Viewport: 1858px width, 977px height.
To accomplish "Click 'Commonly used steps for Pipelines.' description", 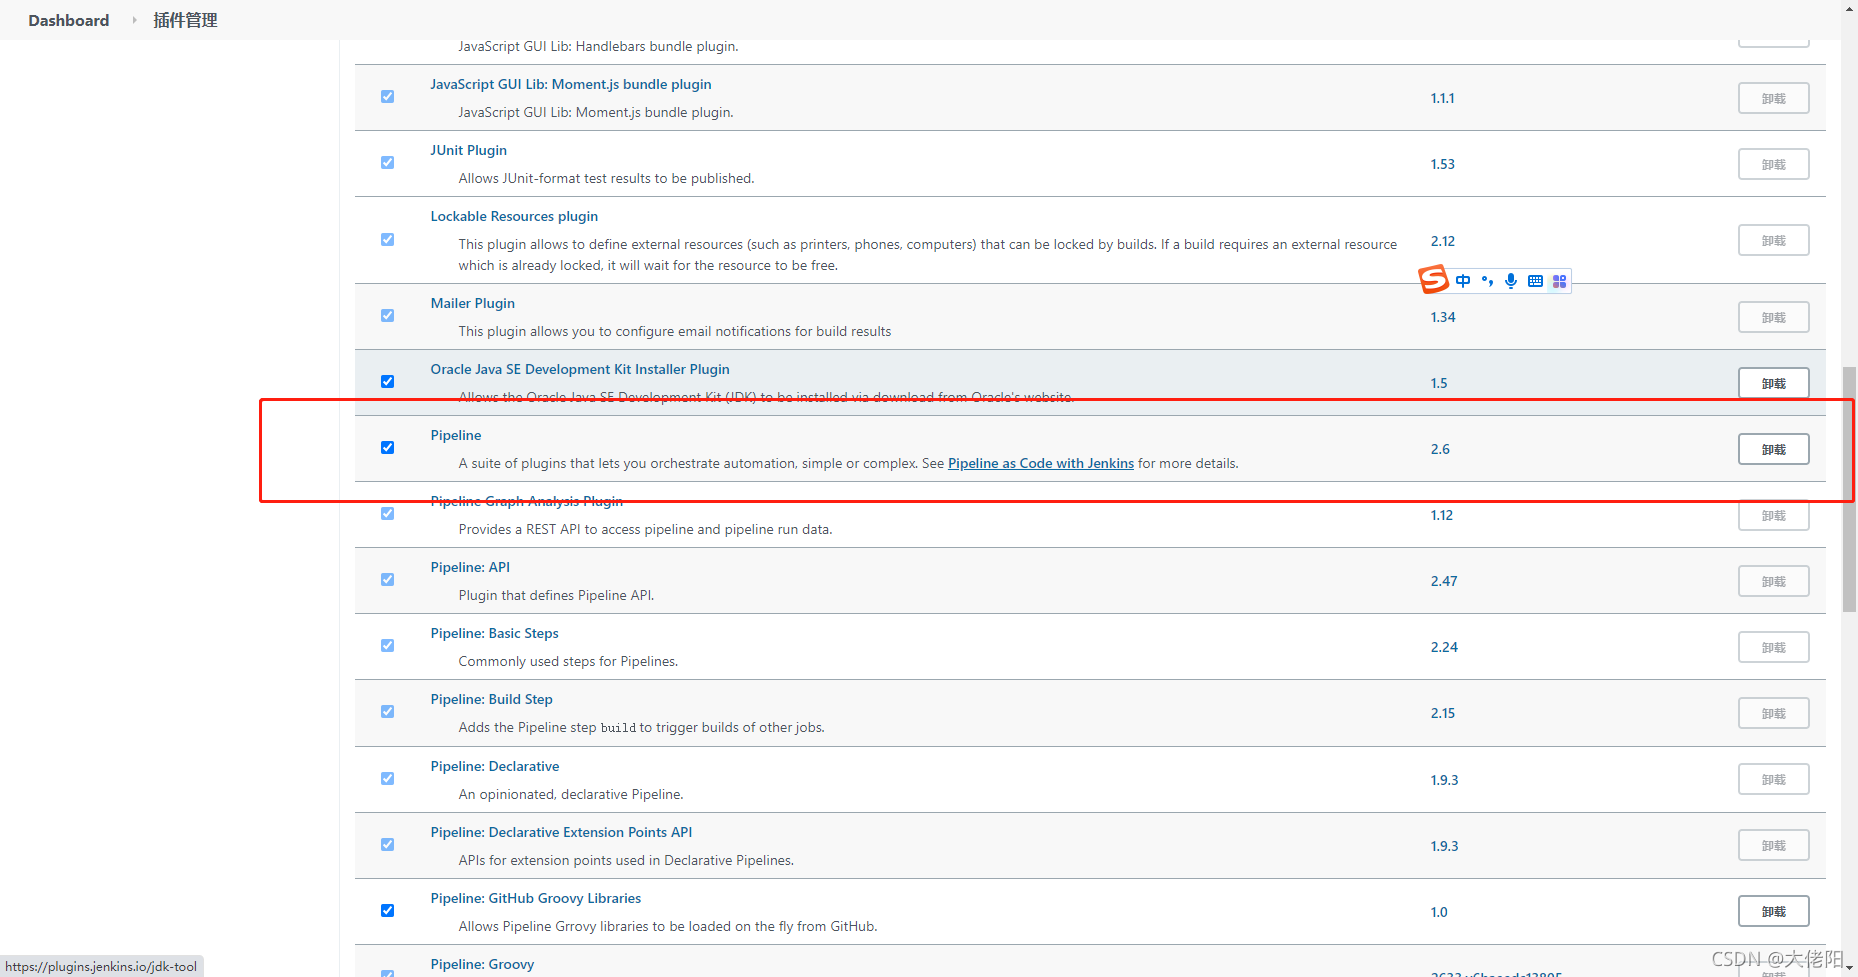I will pyautogui.click(x=568, y=661).
